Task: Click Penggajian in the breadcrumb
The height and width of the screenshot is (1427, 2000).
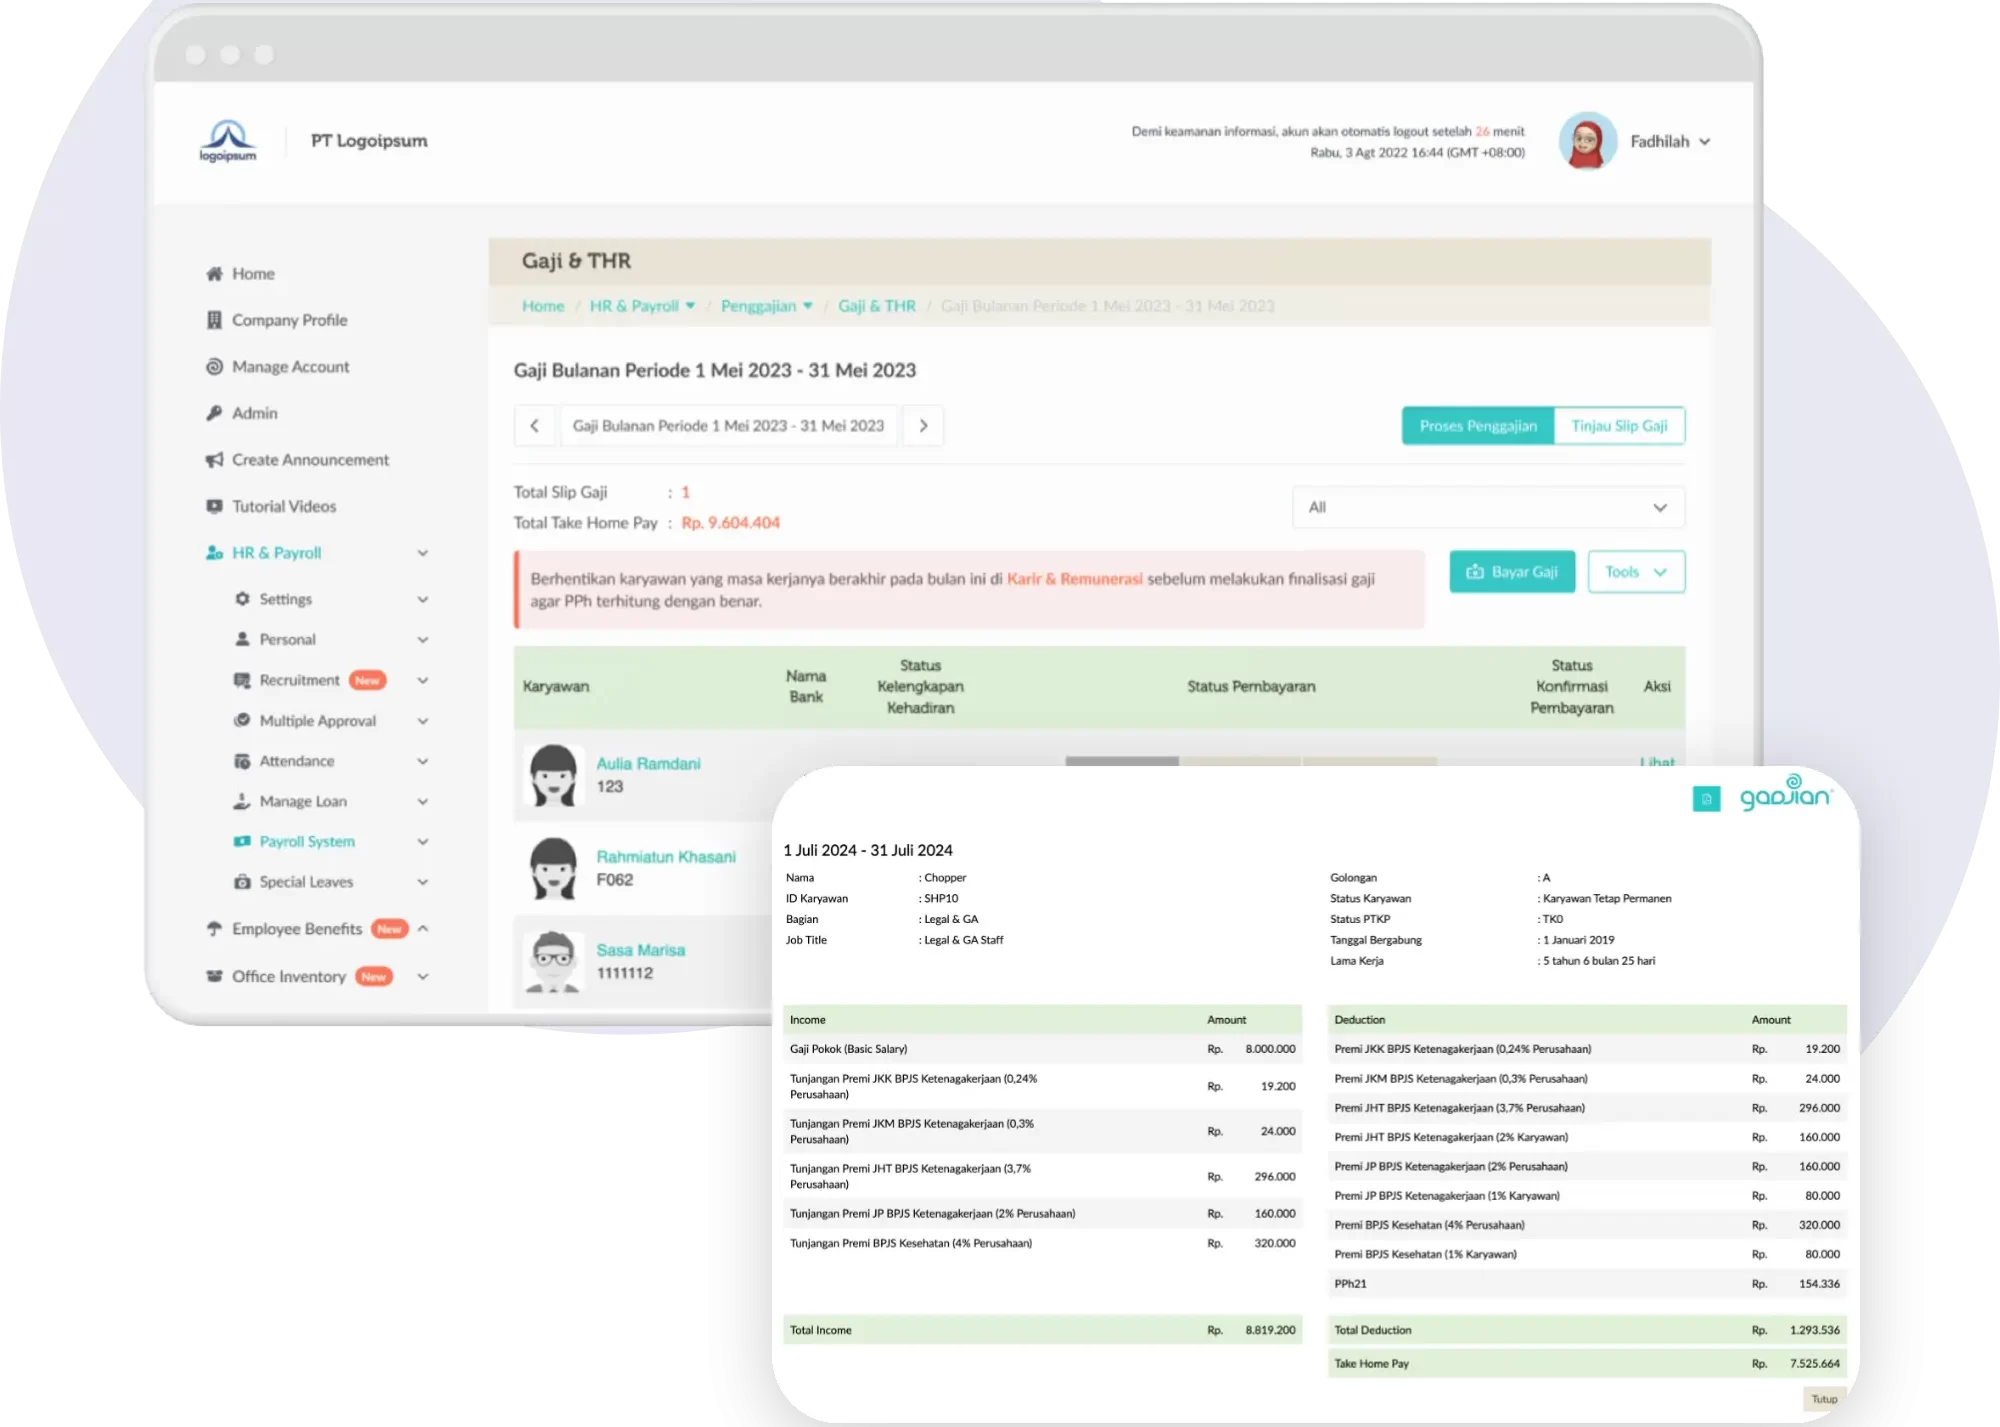Action: 759,306
